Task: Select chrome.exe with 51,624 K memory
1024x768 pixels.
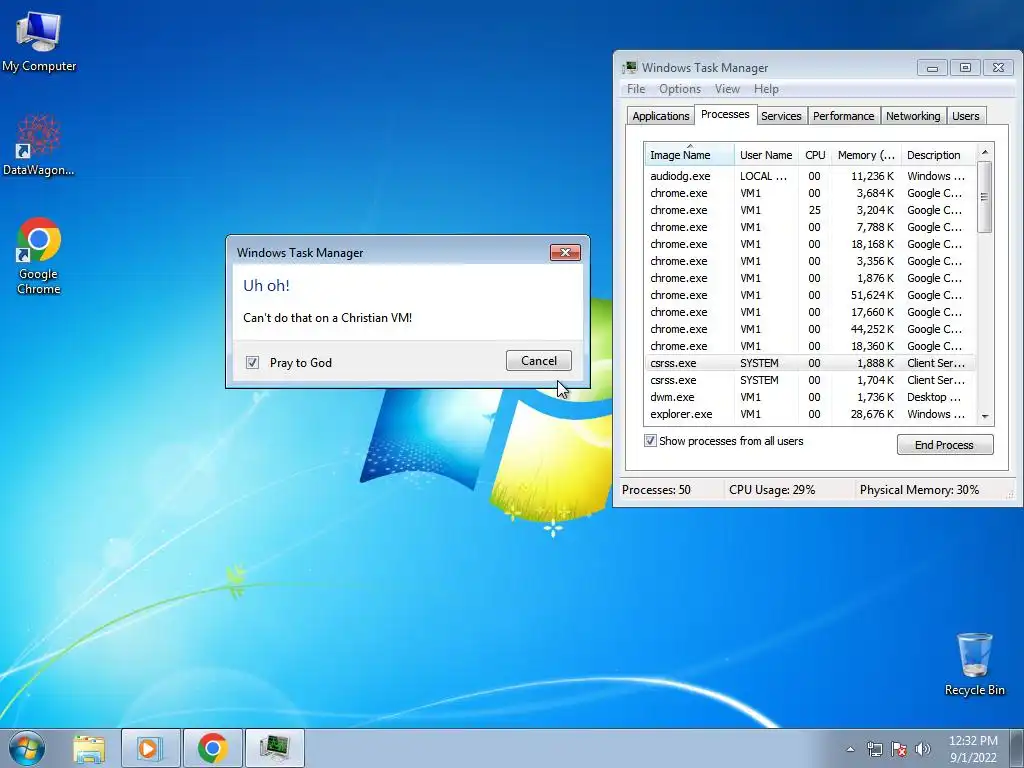Action: (x=810, y=295)
